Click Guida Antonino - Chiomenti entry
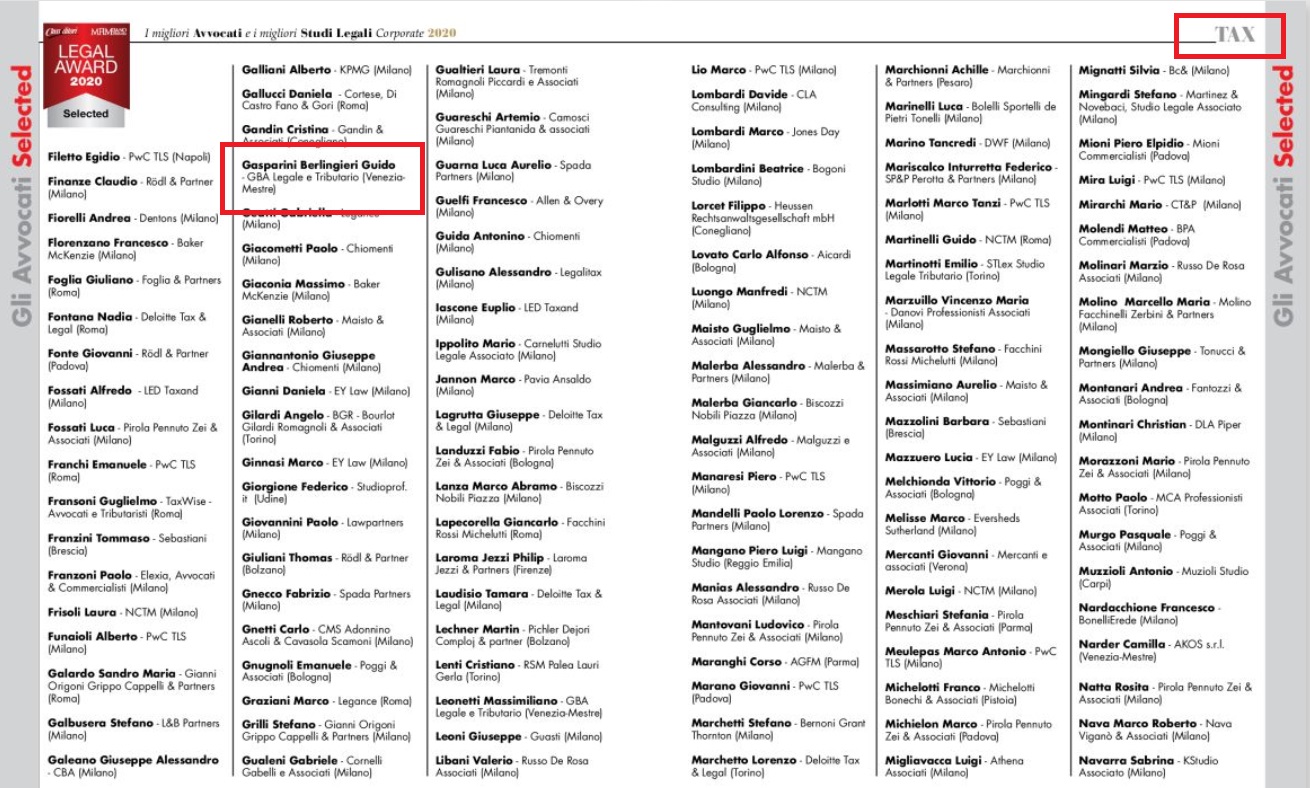This screenshot has height=788, width=1310. 507,242
